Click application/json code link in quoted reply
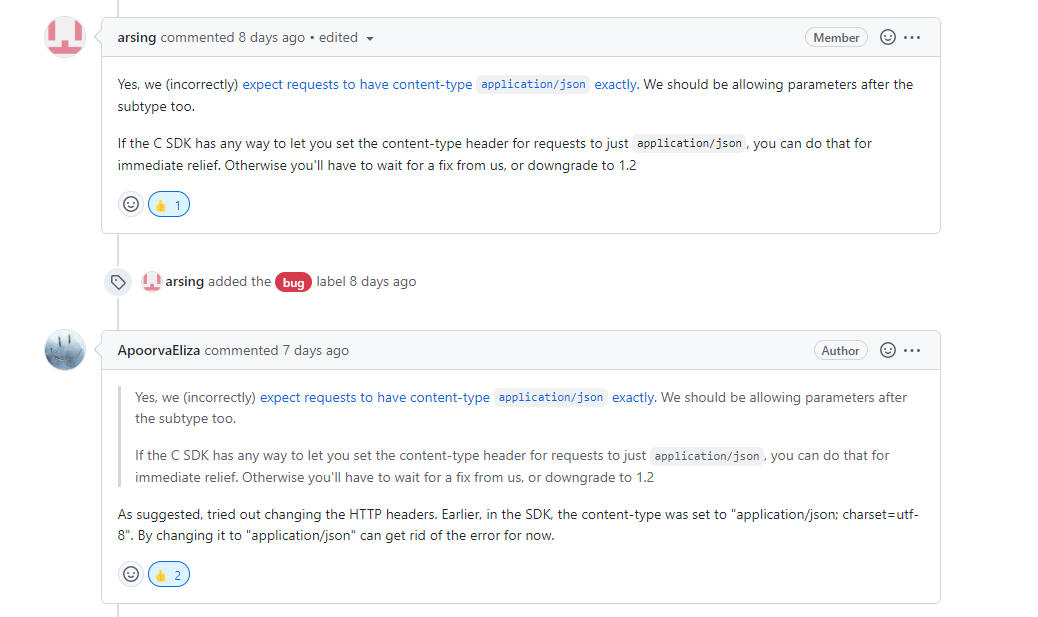This screenshot has width=1038, height=617. [551, 397]
